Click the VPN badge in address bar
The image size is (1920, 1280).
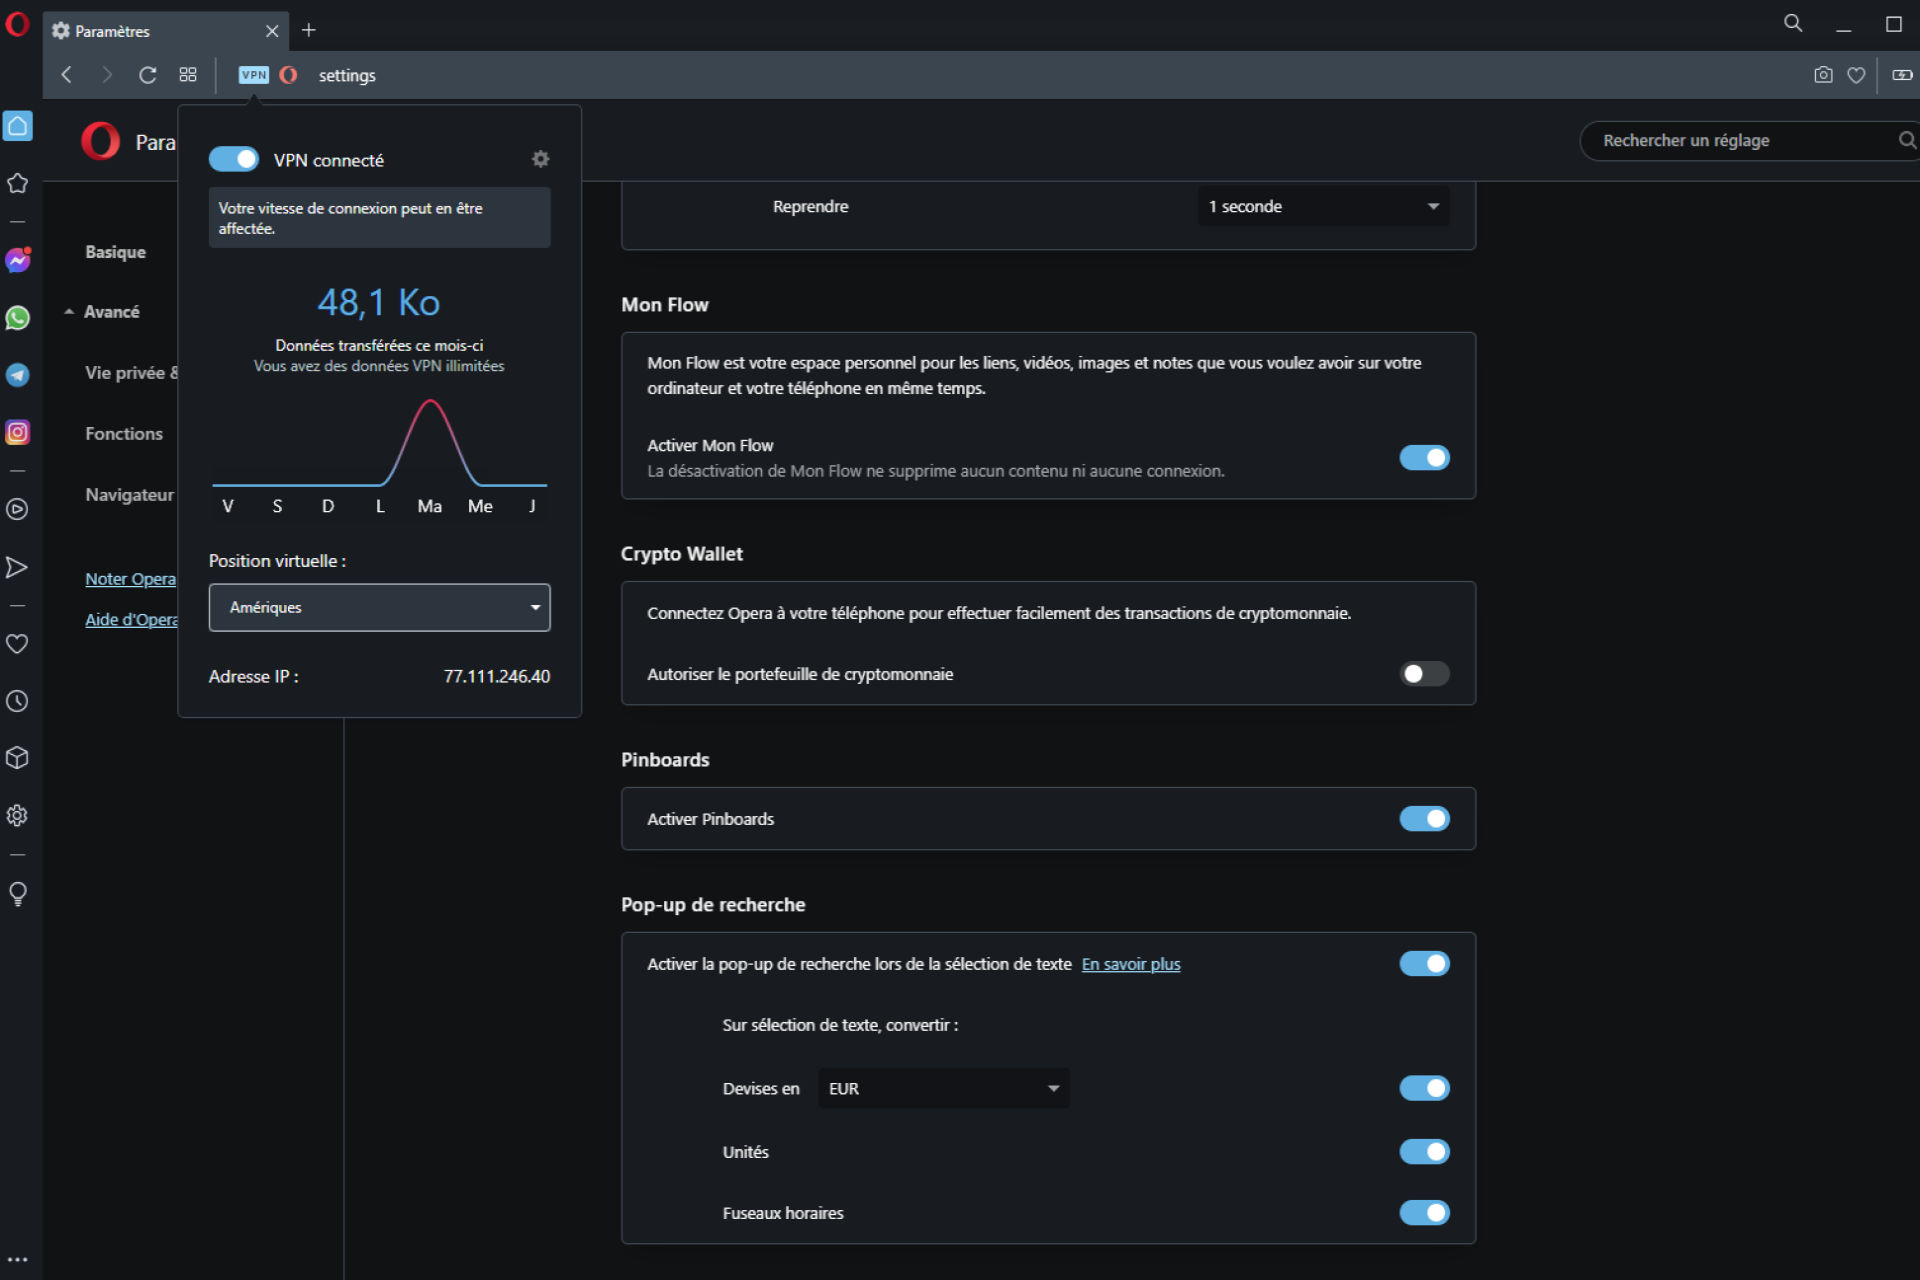pyautogui.click(x=254, y=75)
